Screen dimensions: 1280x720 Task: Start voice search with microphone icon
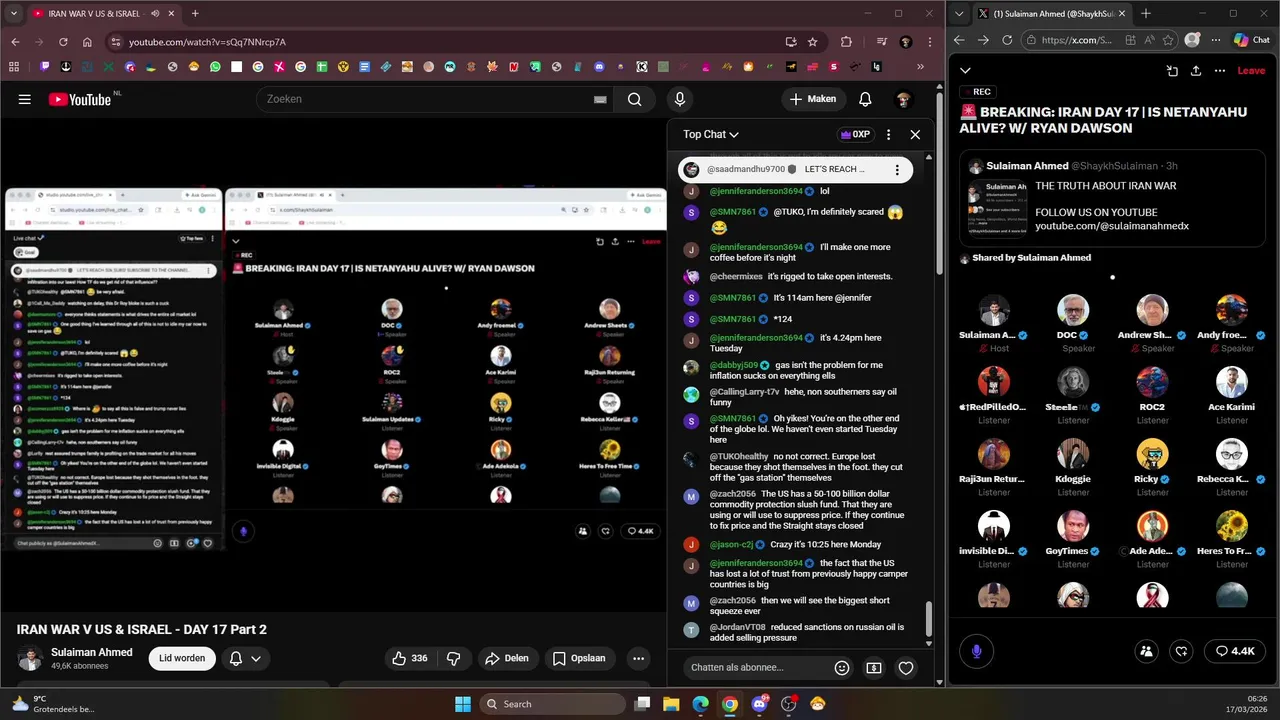[x=680, y=99]
